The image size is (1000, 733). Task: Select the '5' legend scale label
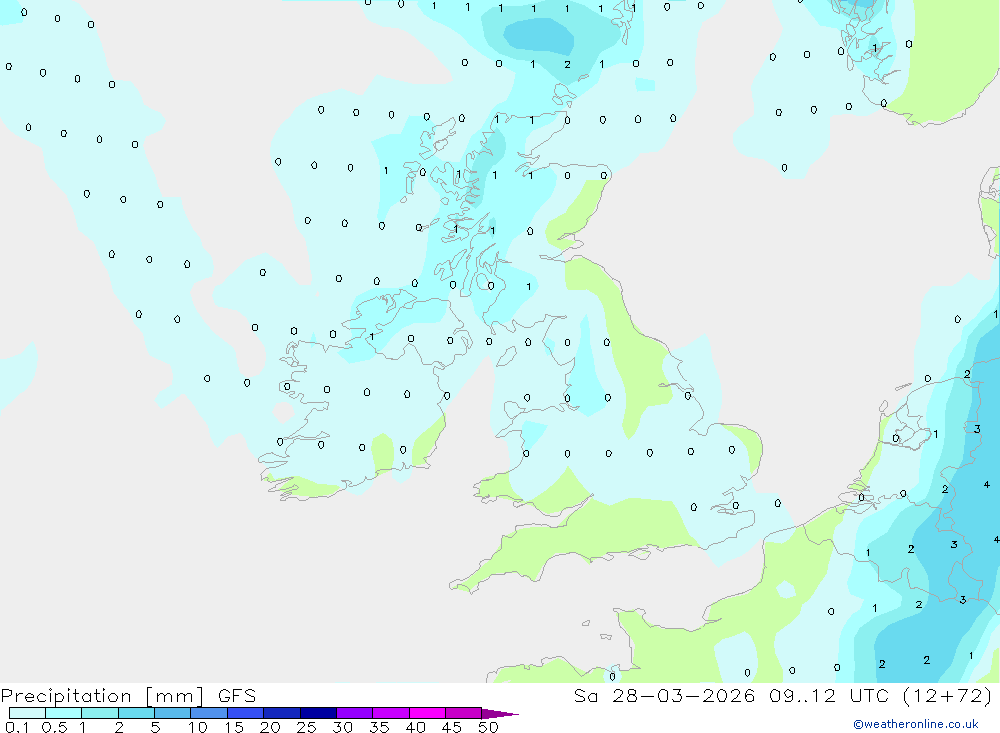coord(156,727)
